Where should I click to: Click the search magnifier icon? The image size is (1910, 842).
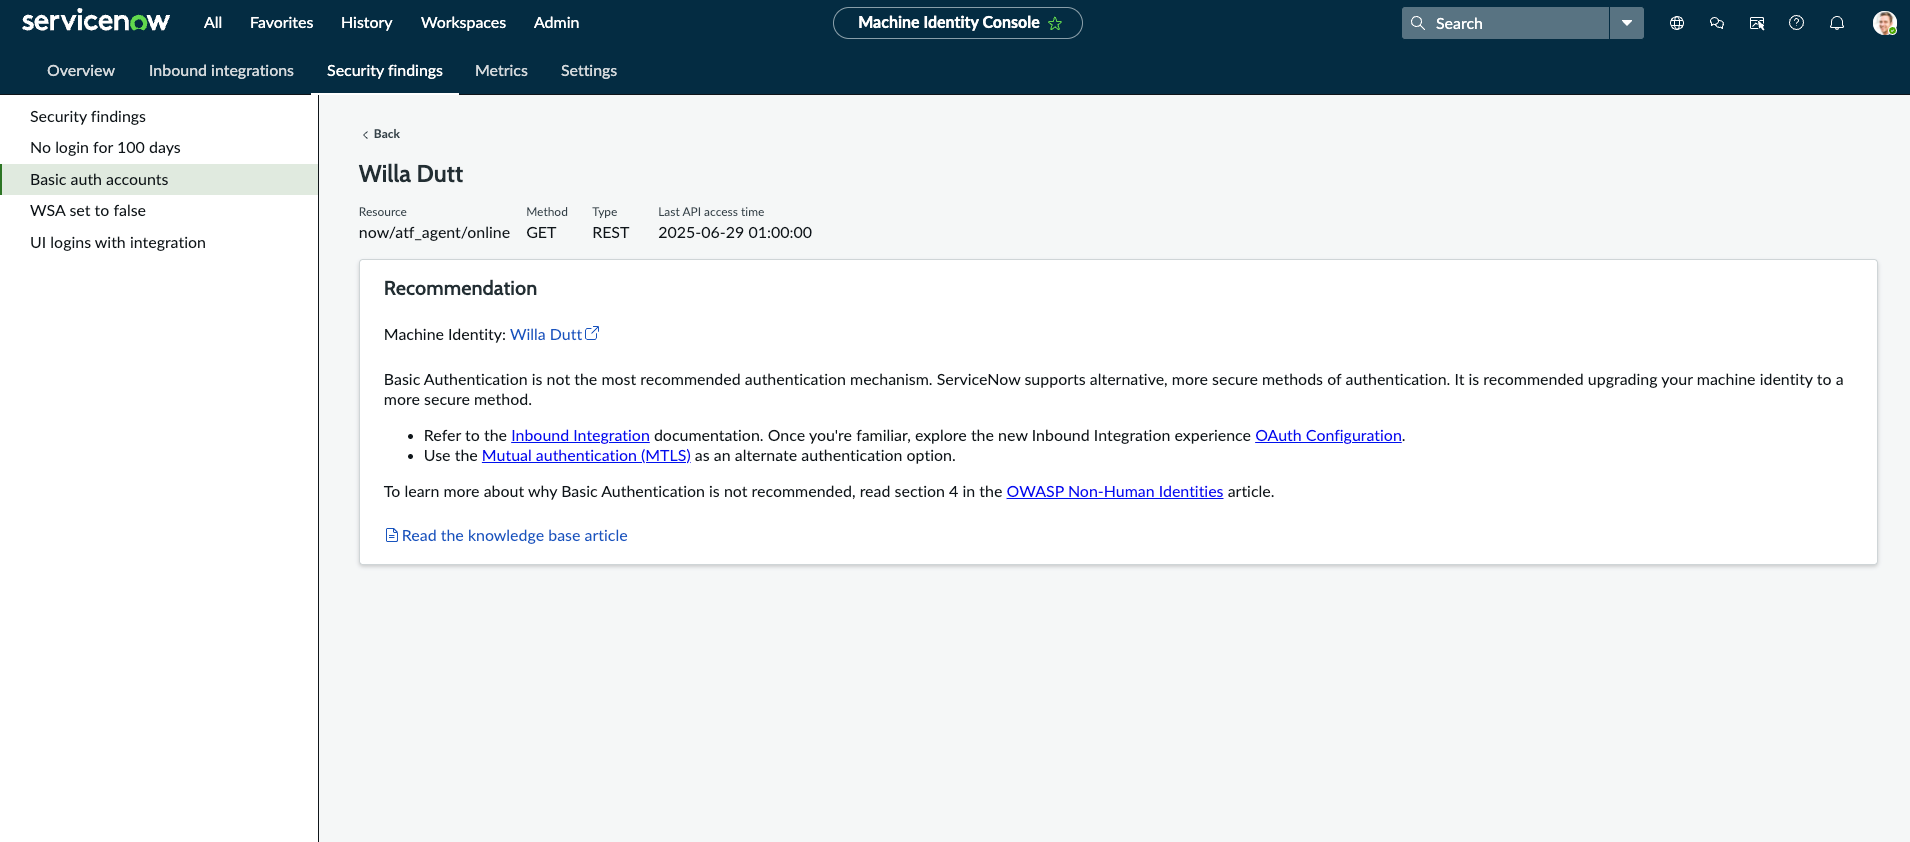click(1418, 23)
